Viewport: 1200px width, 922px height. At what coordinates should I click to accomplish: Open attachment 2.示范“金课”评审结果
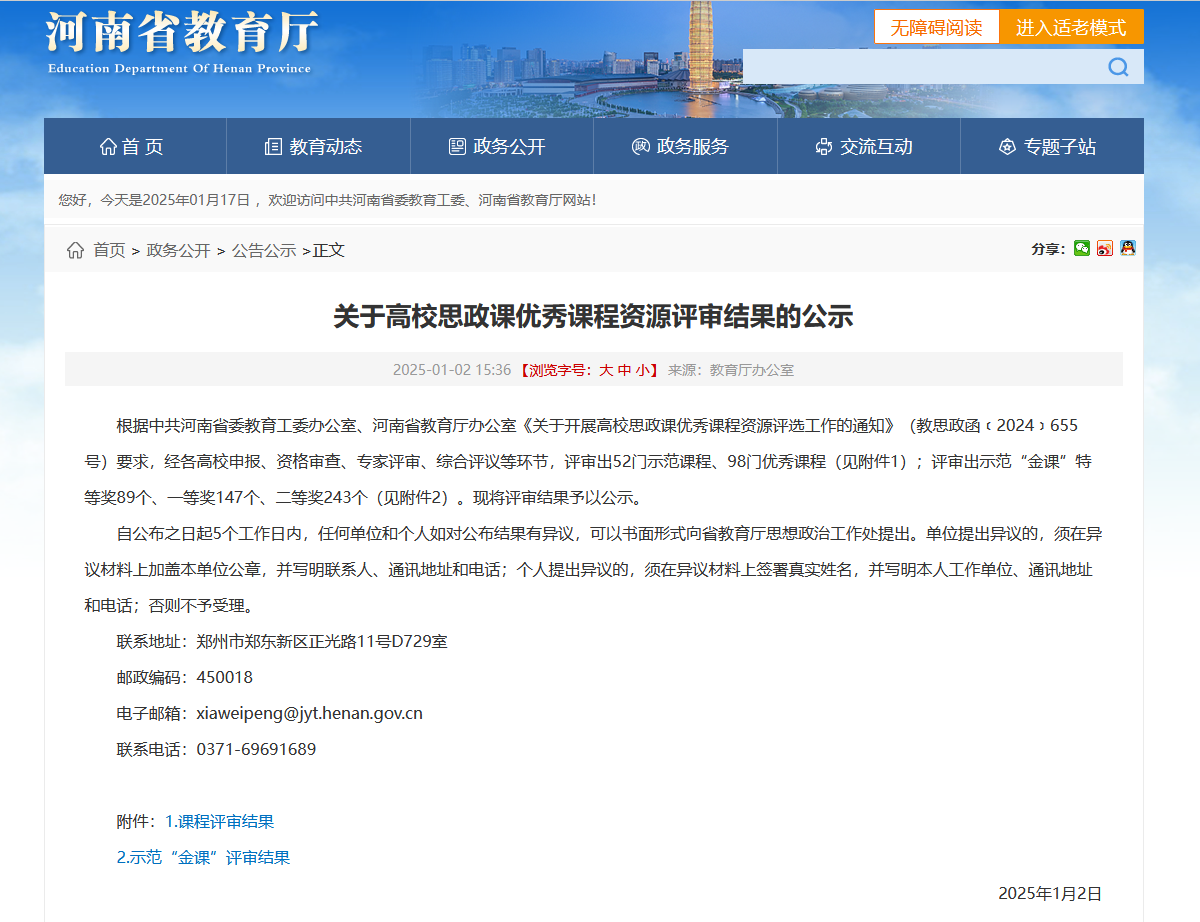click(203, 857)
